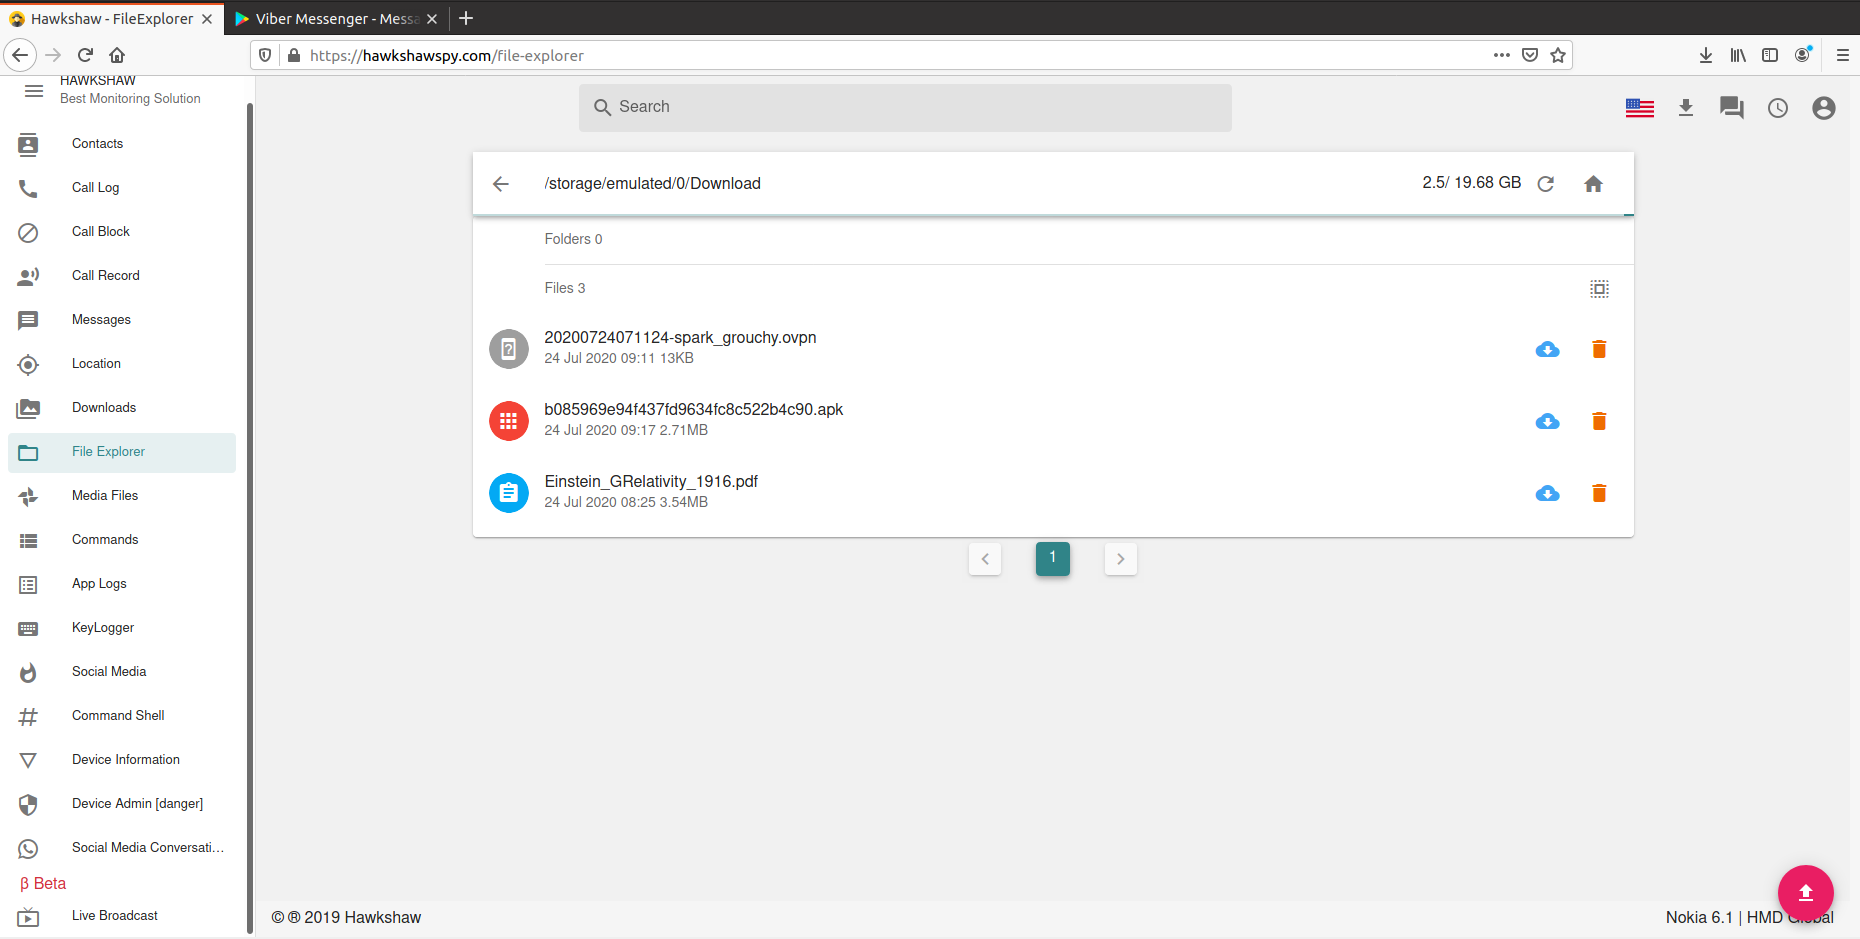Screen dimensions: 1860x939
Task: Click the red upload floating button
Action: click(1806, 893)
